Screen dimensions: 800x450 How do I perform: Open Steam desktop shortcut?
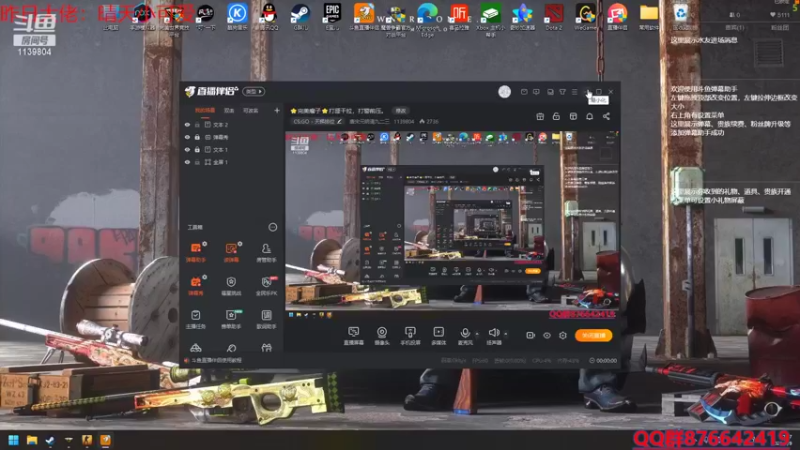coord(301,16)
